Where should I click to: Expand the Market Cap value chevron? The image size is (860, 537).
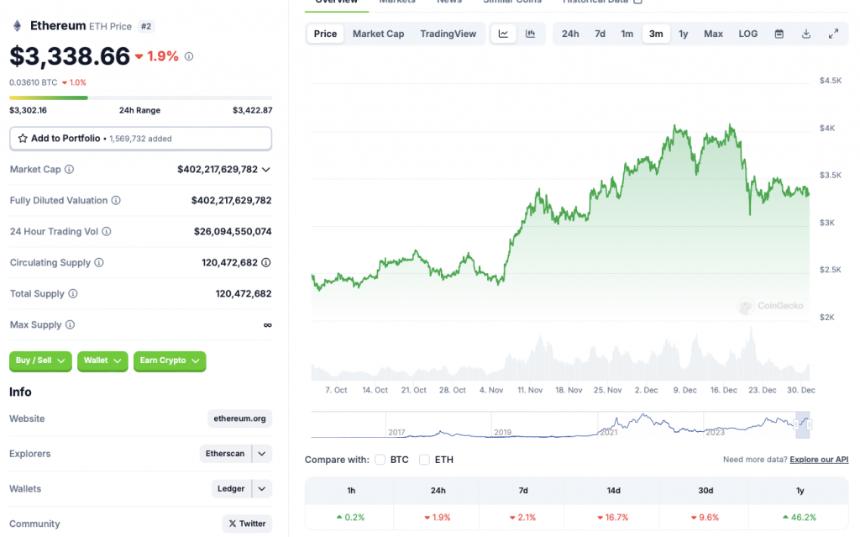pos(266,169)
